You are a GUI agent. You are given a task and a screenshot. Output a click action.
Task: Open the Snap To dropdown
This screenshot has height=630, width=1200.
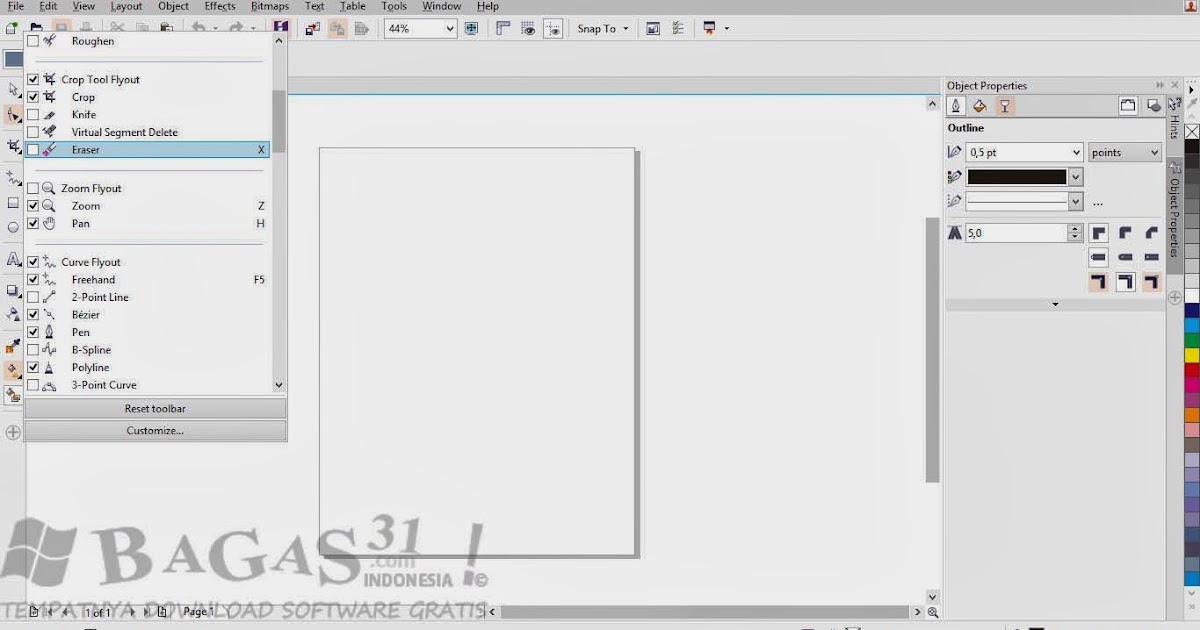(603, 29)
